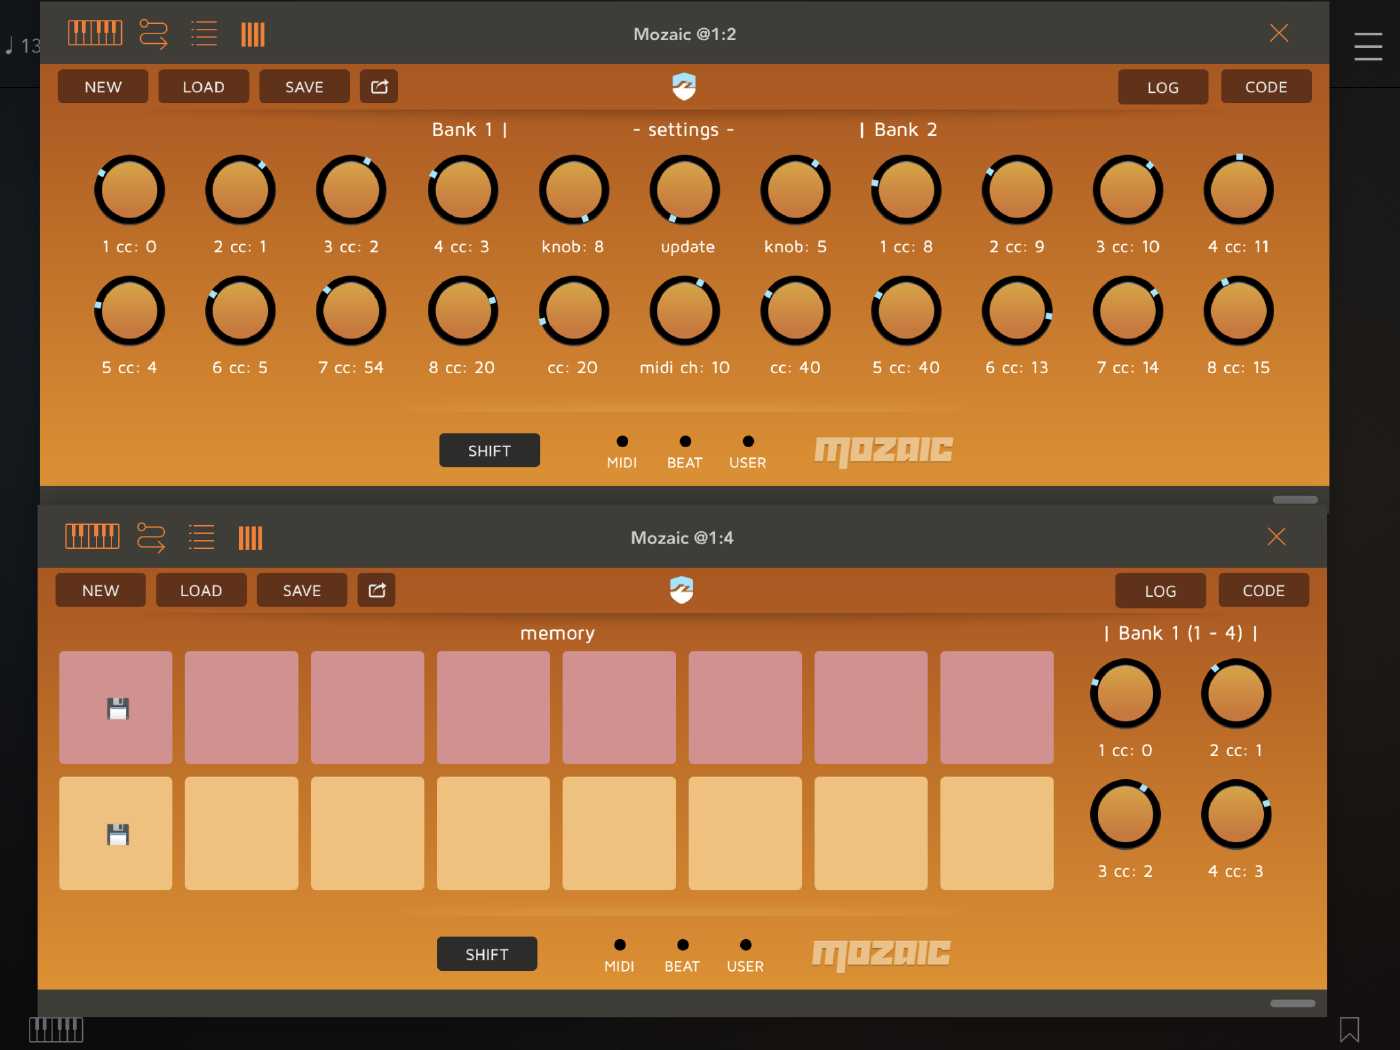Click share icon in Mozaic @1:4 toolbar

click(377, 590)
